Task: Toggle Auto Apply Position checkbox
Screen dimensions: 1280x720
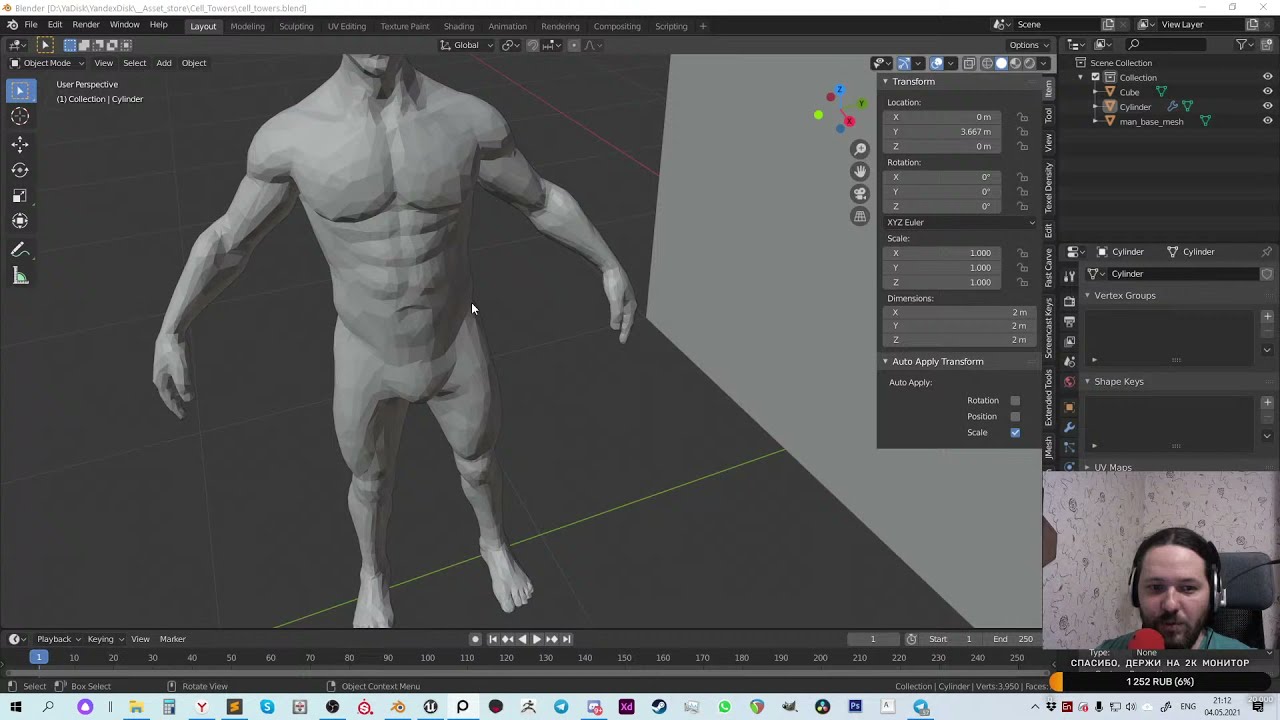Action: click(1015, 417)
